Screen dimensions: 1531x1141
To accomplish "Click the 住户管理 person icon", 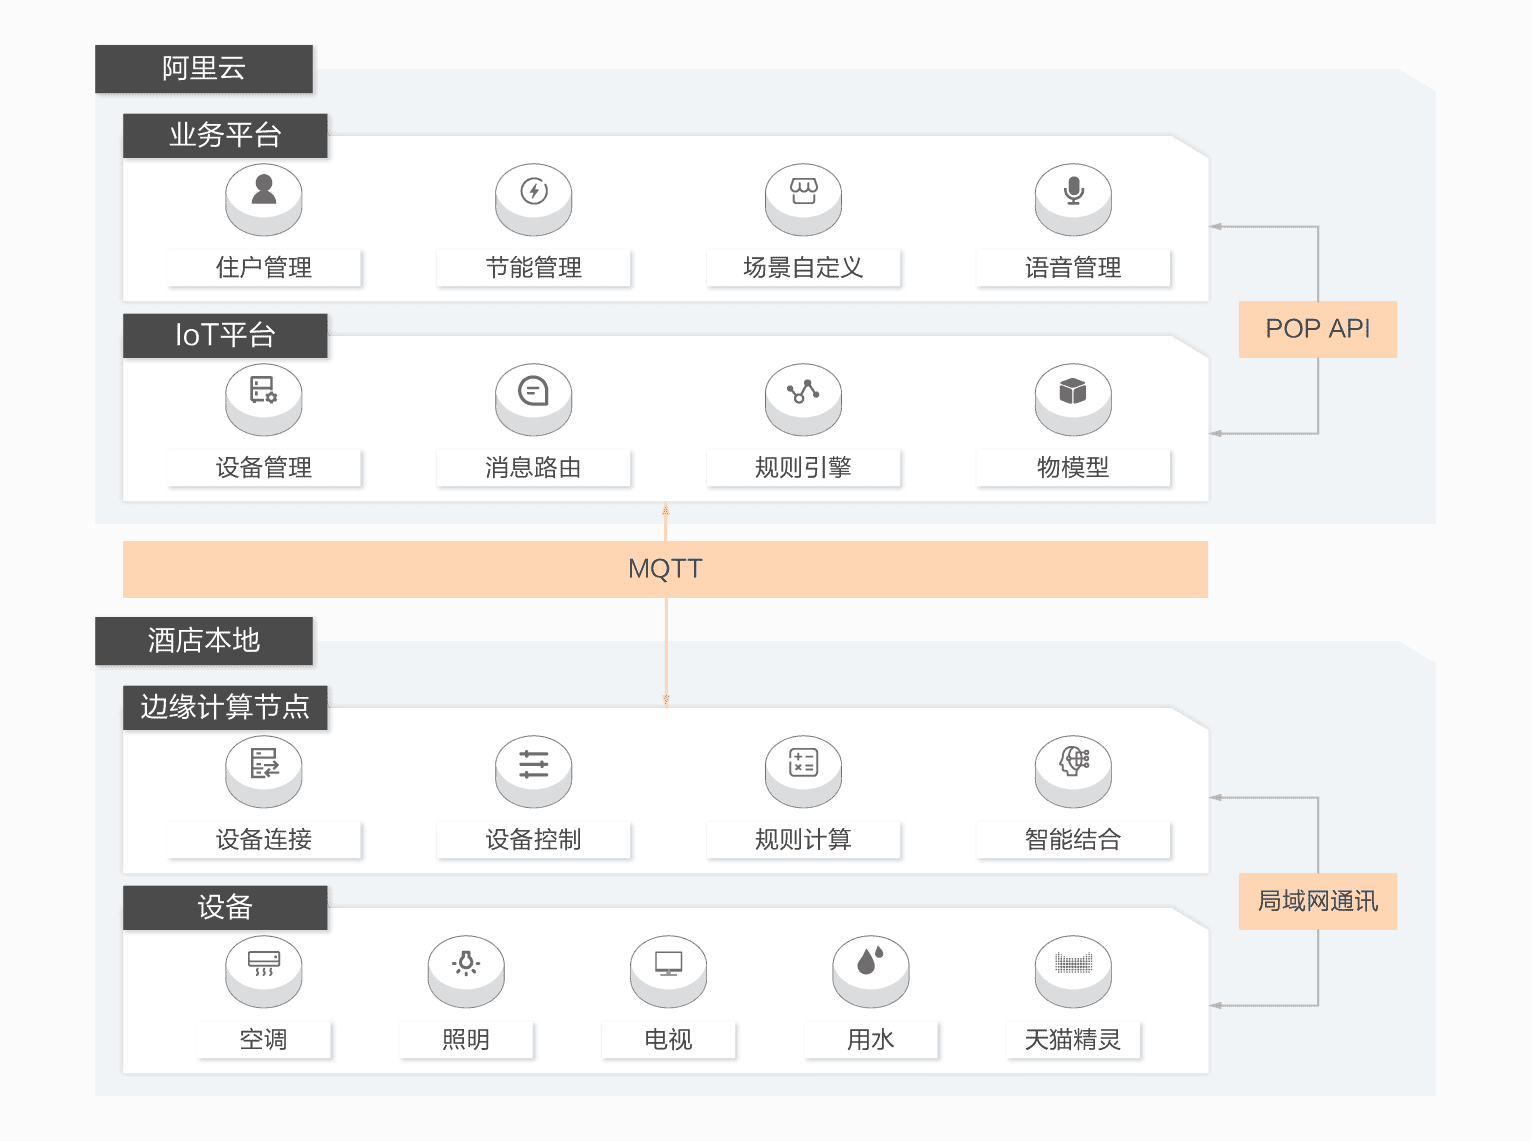I will pyautogui.click(x=264, y=190).
